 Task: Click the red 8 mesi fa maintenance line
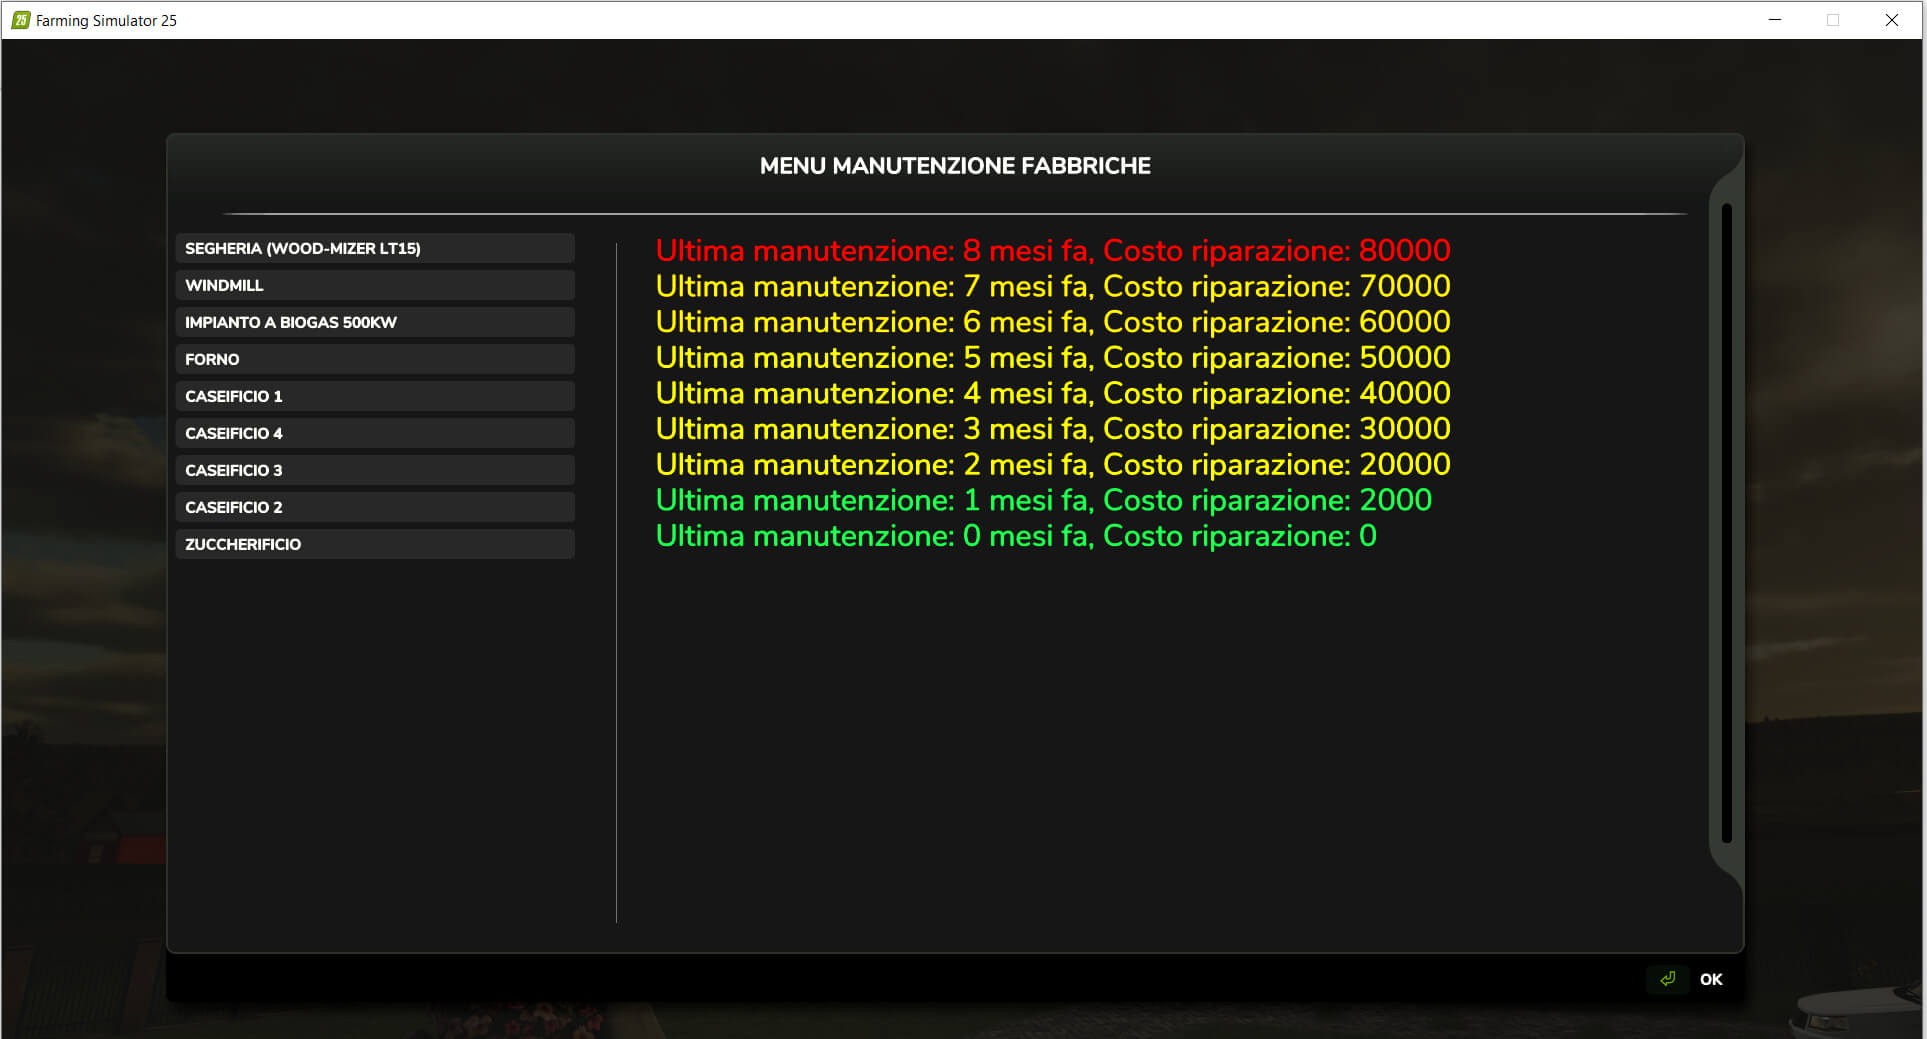(1052, 250)
